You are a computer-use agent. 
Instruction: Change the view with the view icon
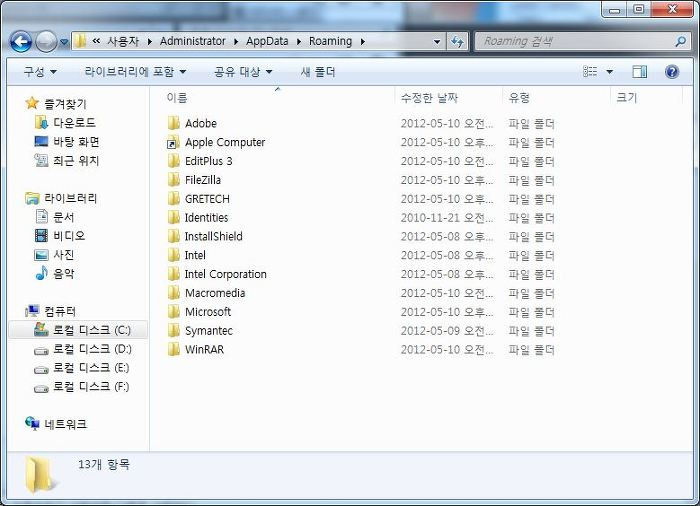pyautogui.click(x=590, y=71)
